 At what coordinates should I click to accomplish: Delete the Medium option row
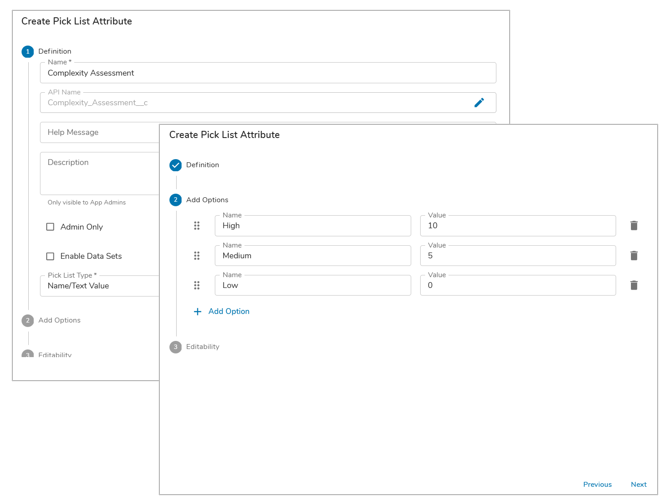coord(634,256)
